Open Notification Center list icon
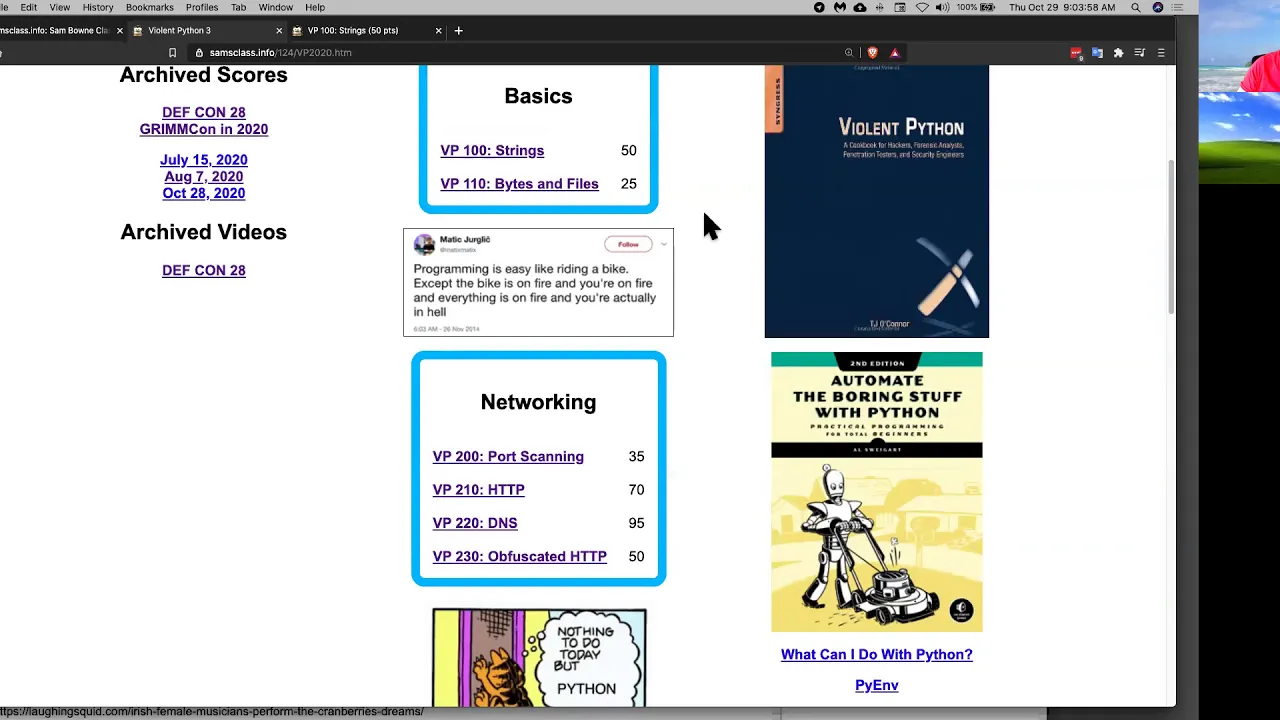The height and width of the screenshot is (720, 1280). coord(1178,7)
